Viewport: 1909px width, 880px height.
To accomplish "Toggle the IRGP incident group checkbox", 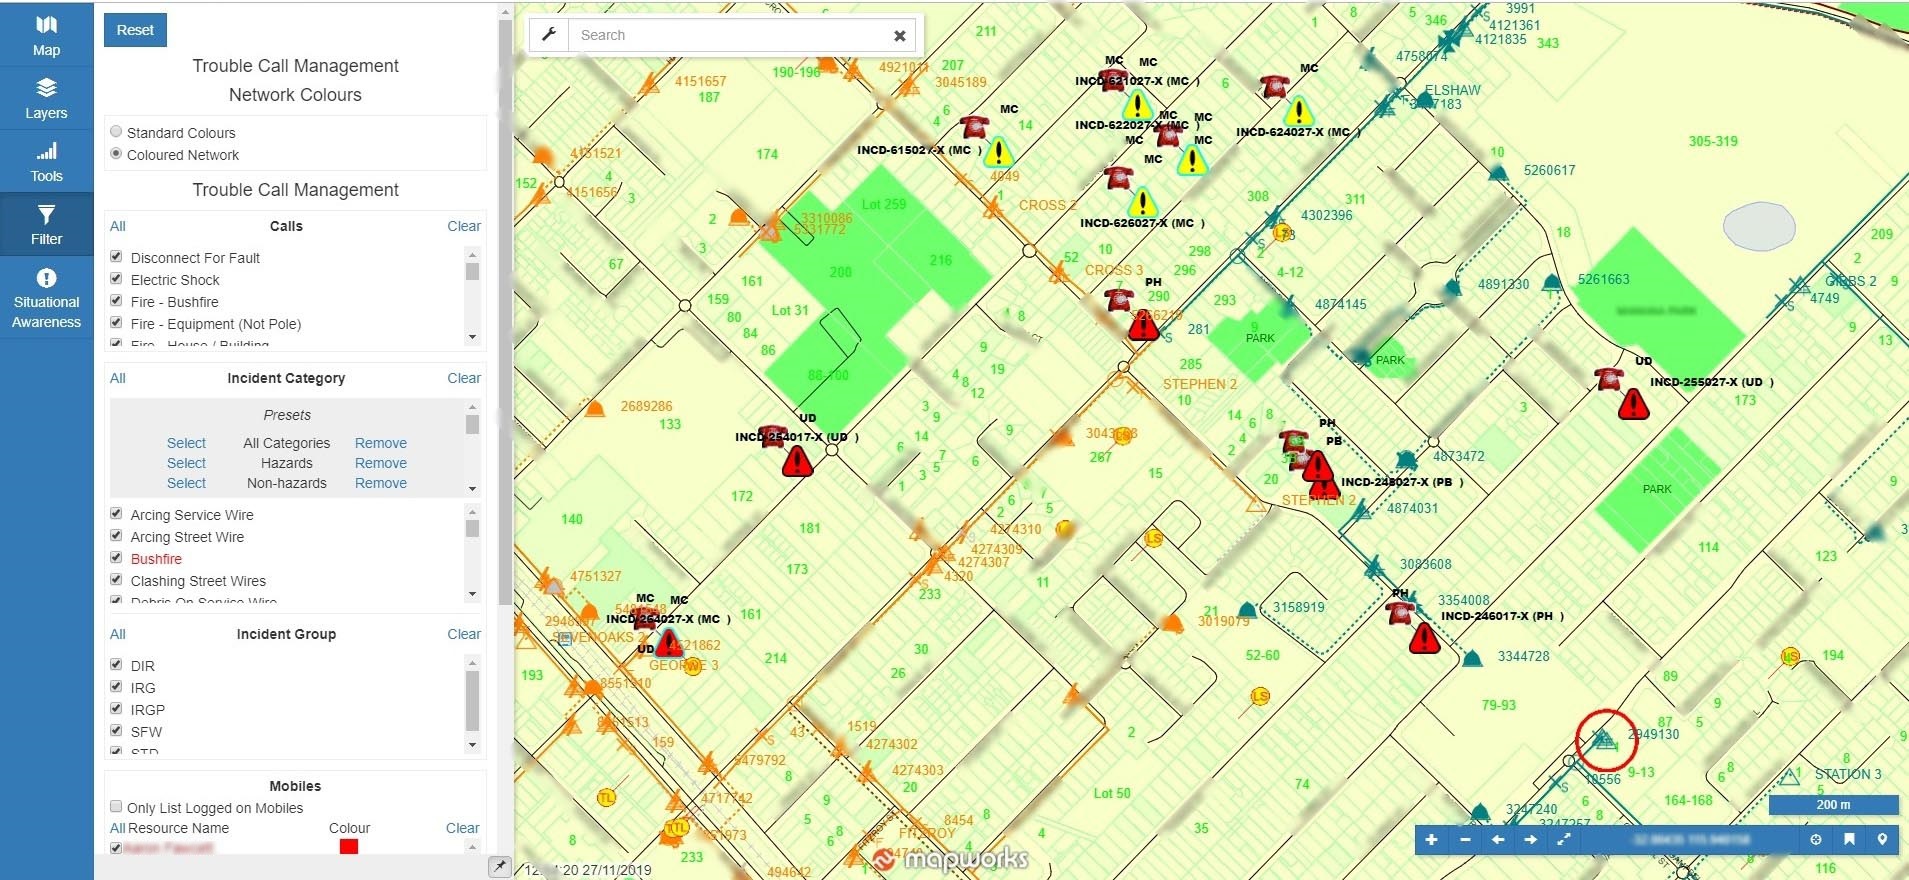I will pos(116,709).
